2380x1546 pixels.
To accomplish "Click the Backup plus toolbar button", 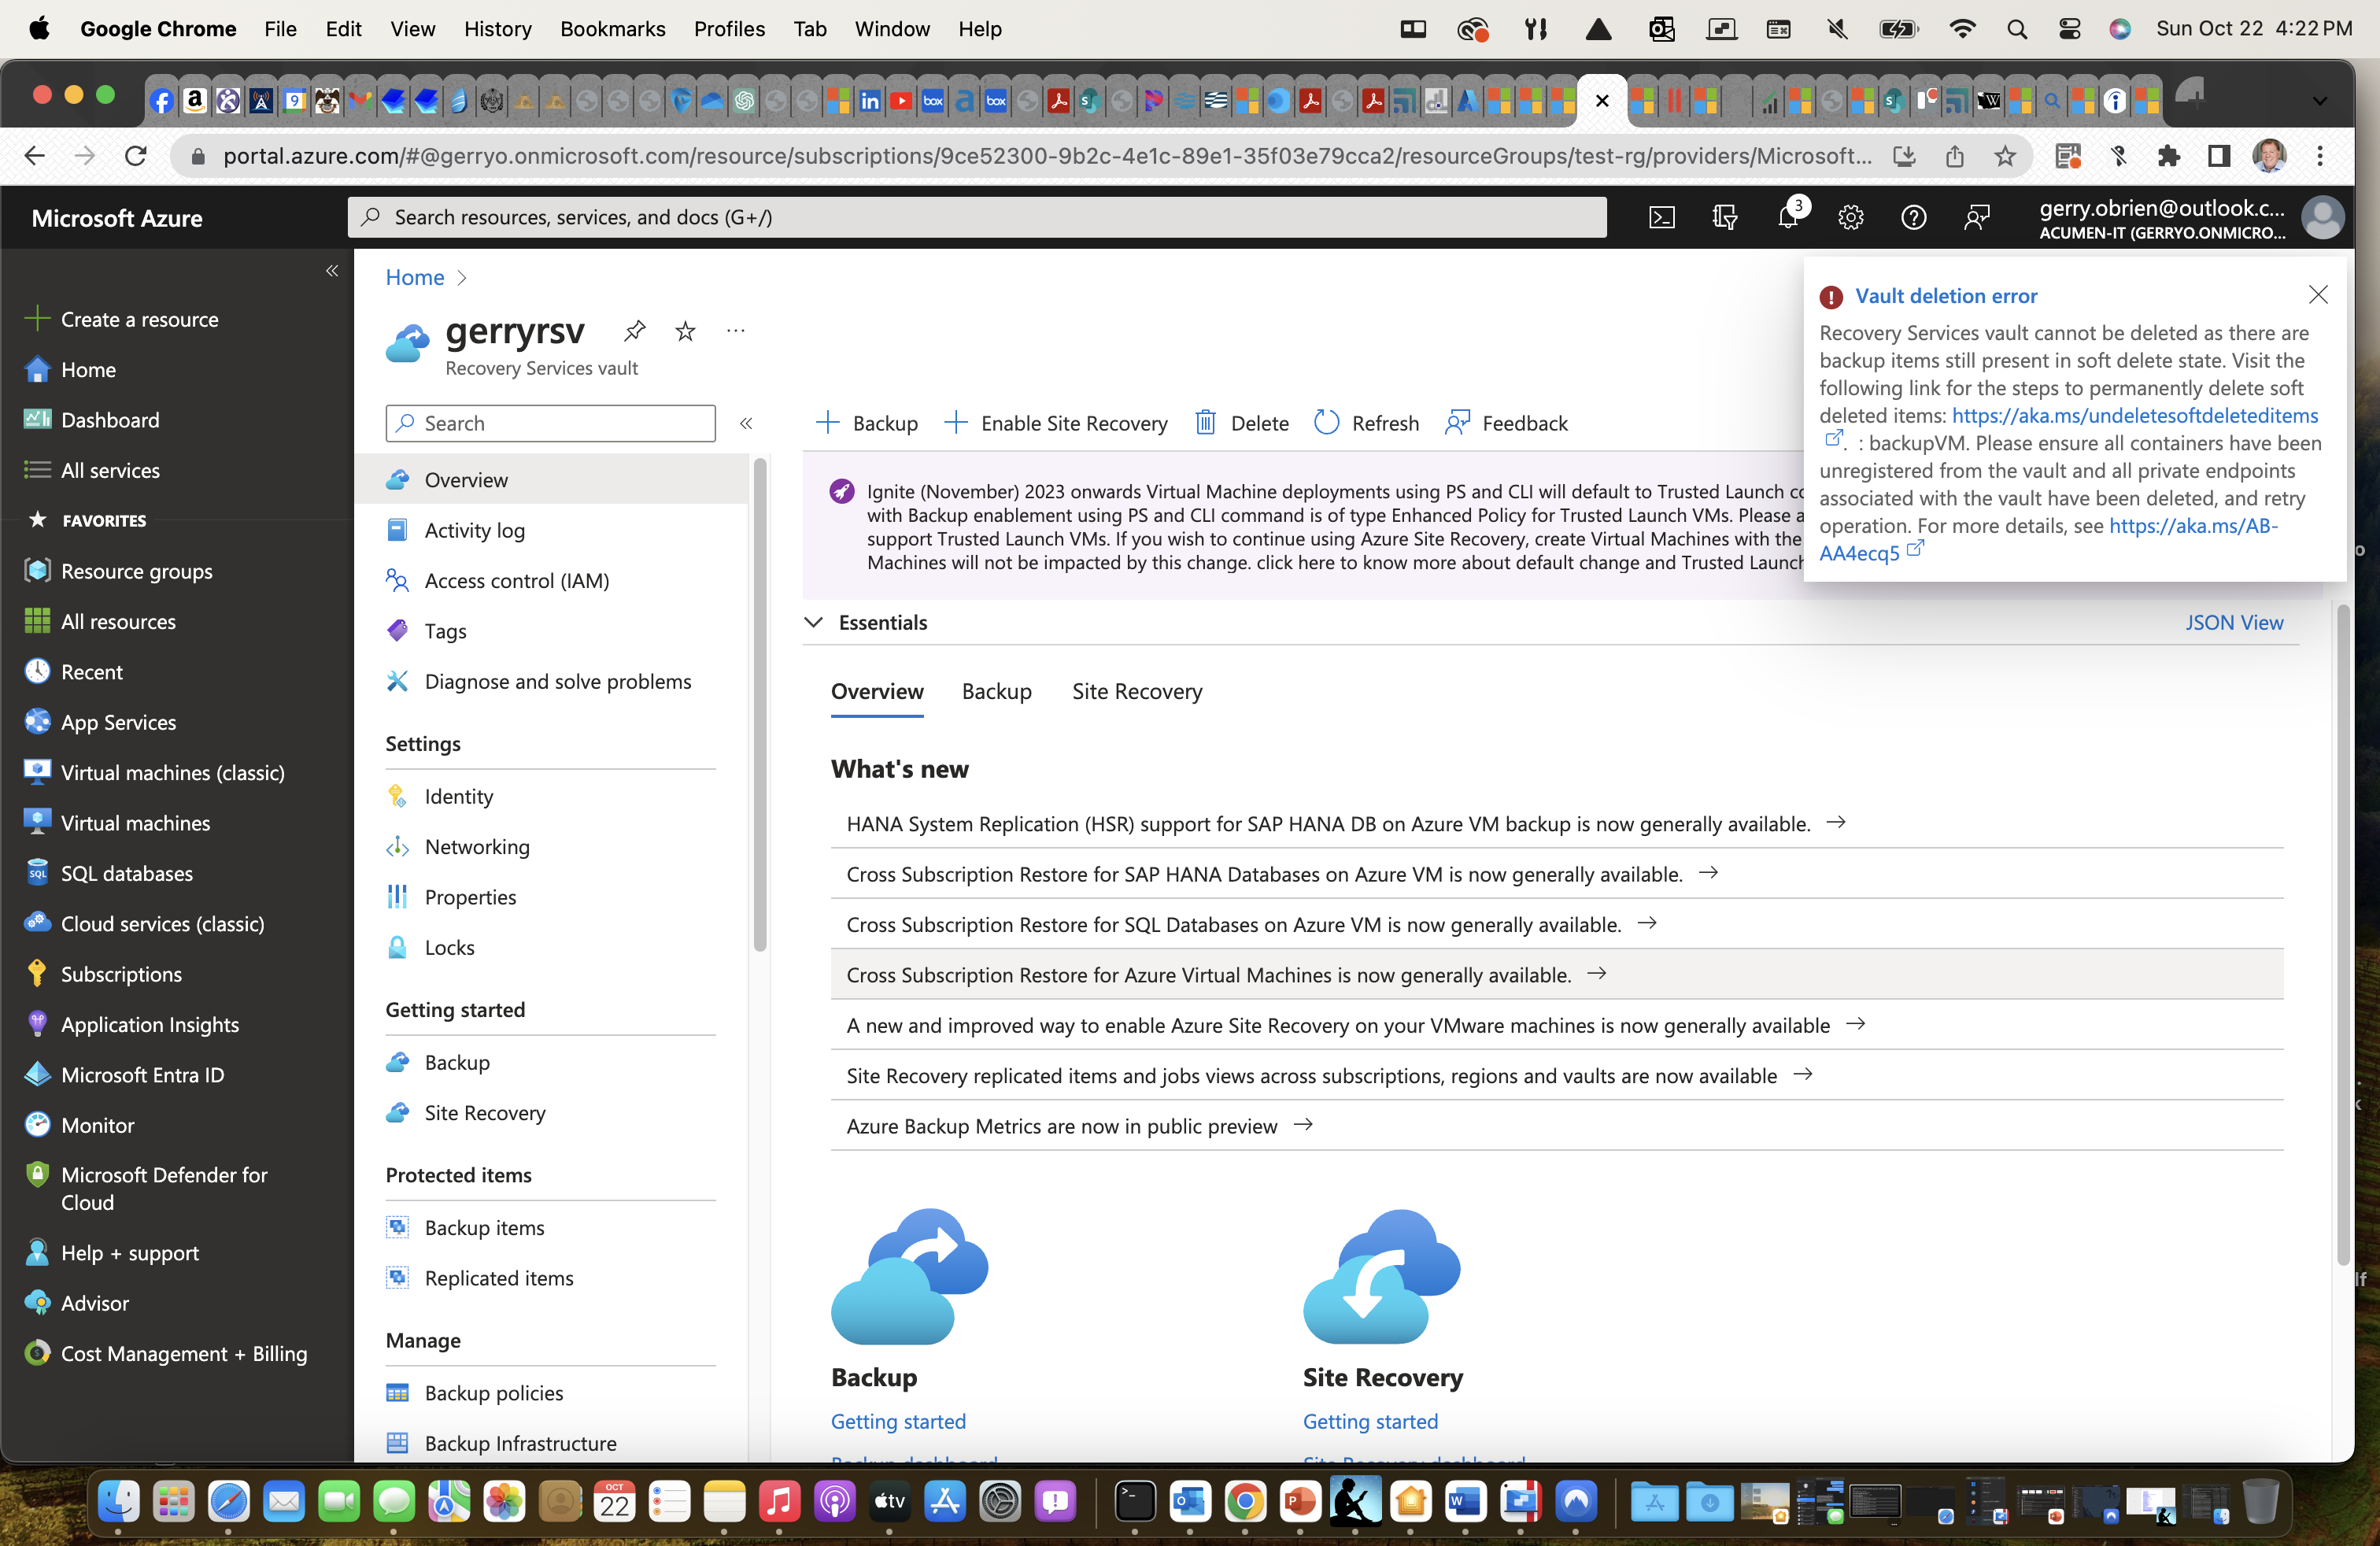I will tap(867, 423).
